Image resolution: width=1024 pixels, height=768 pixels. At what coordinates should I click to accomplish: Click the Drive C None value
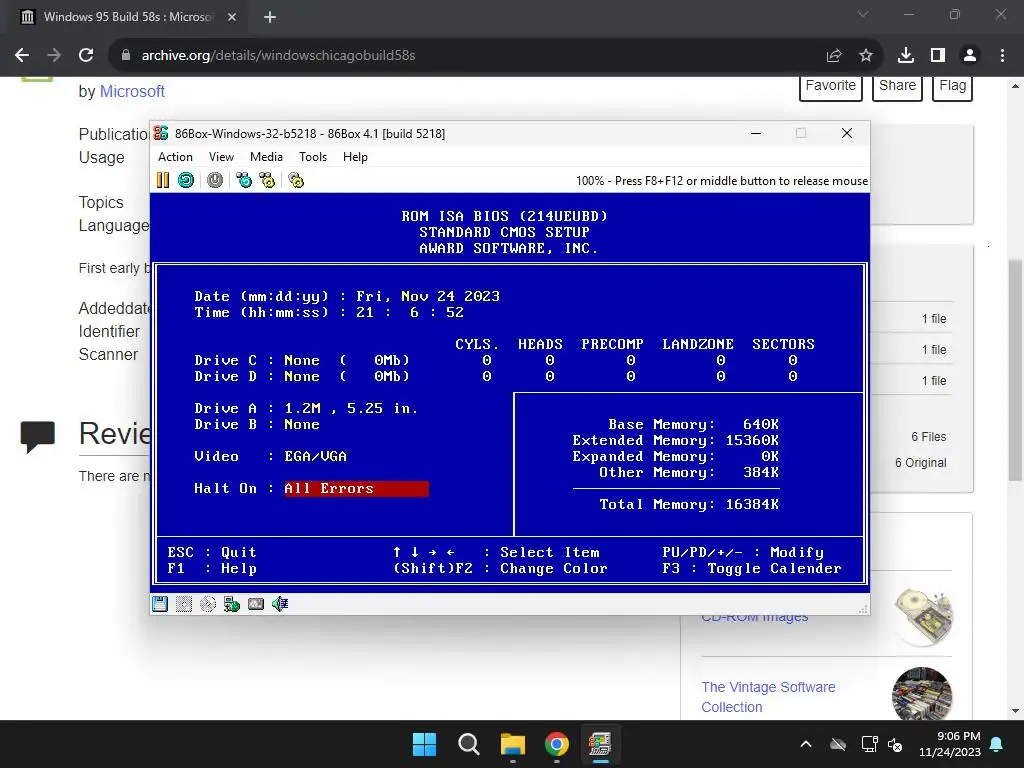click(302, 360)
